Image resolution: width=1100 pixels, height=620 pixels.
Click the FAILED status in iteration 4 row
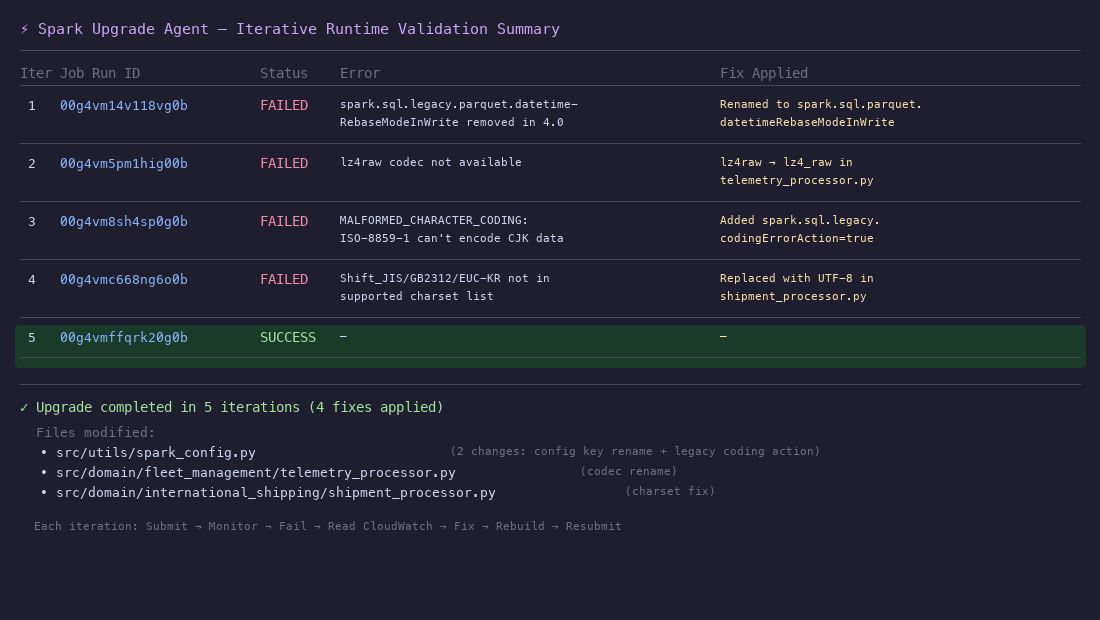point(284,280)
